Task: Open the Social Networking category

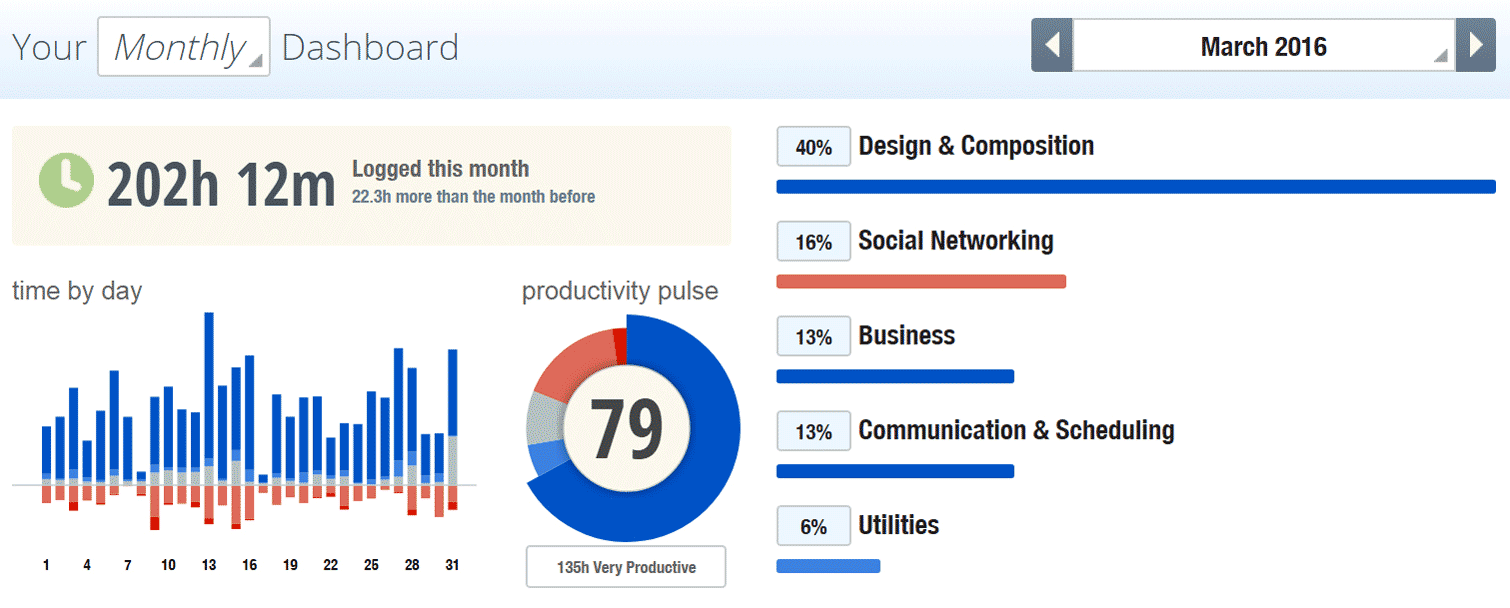Action: pos(956,241)
